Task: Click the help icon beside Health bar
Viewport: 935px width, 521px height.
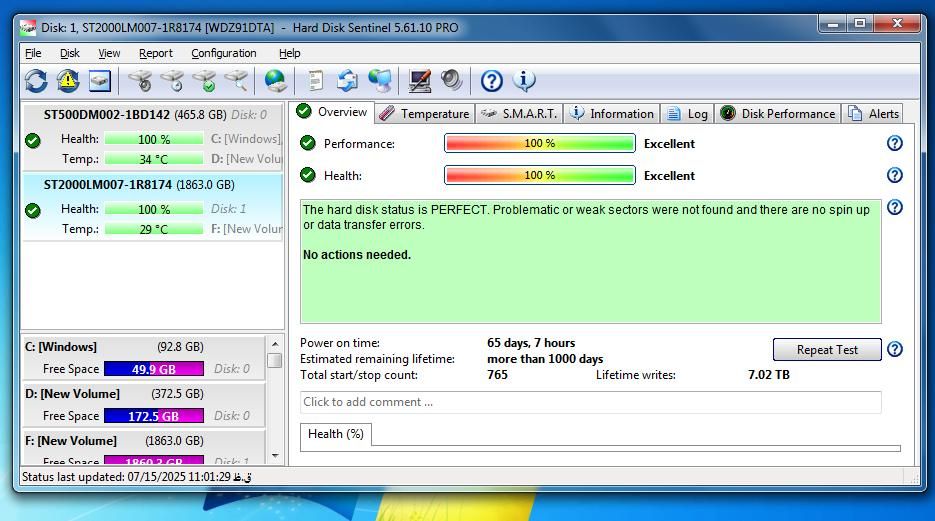Action: tap(894, 175)
